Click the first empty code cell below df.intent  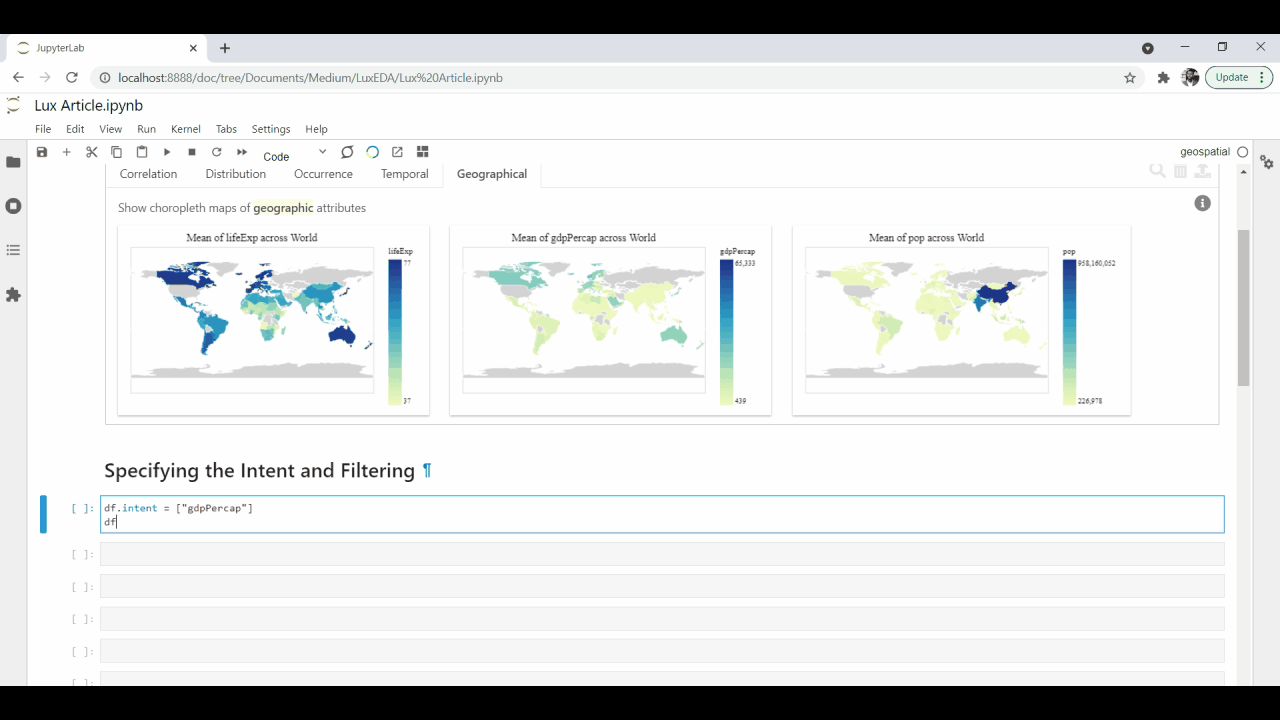click(662, 554)
